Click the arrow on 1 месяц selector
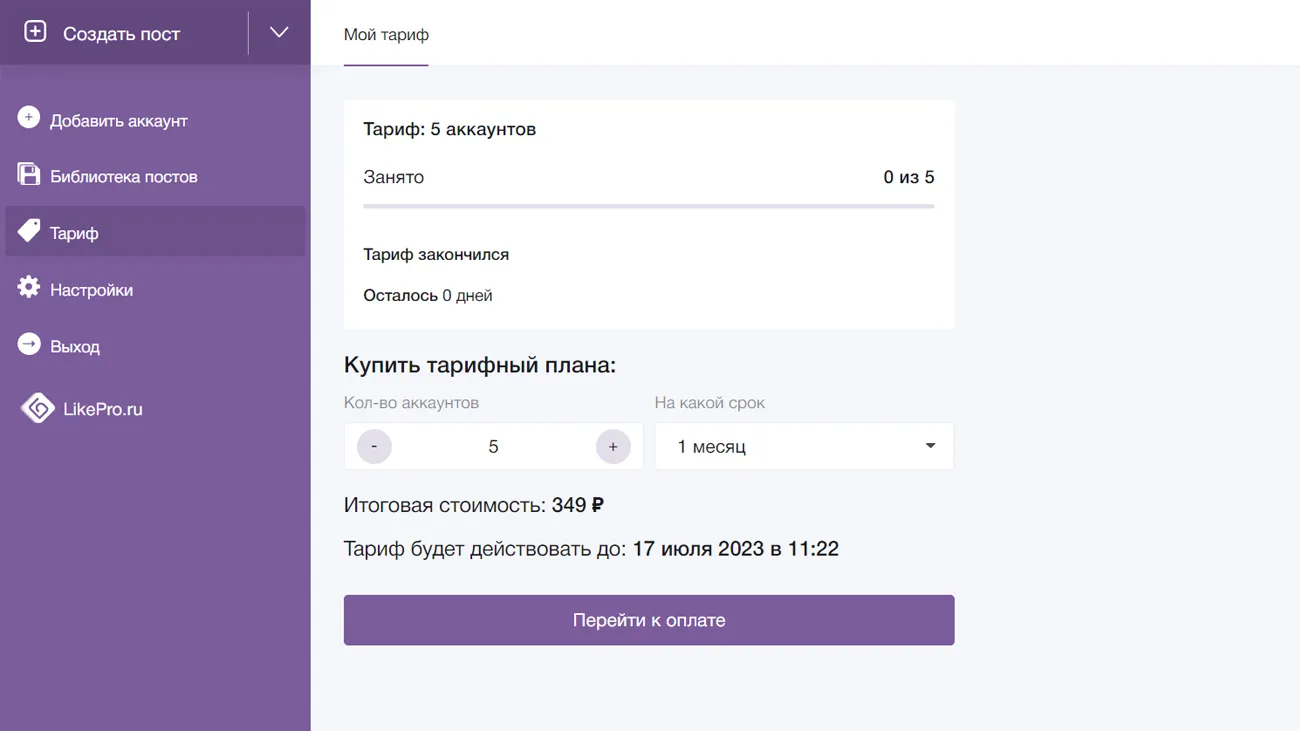 click(x=930, y=446)
